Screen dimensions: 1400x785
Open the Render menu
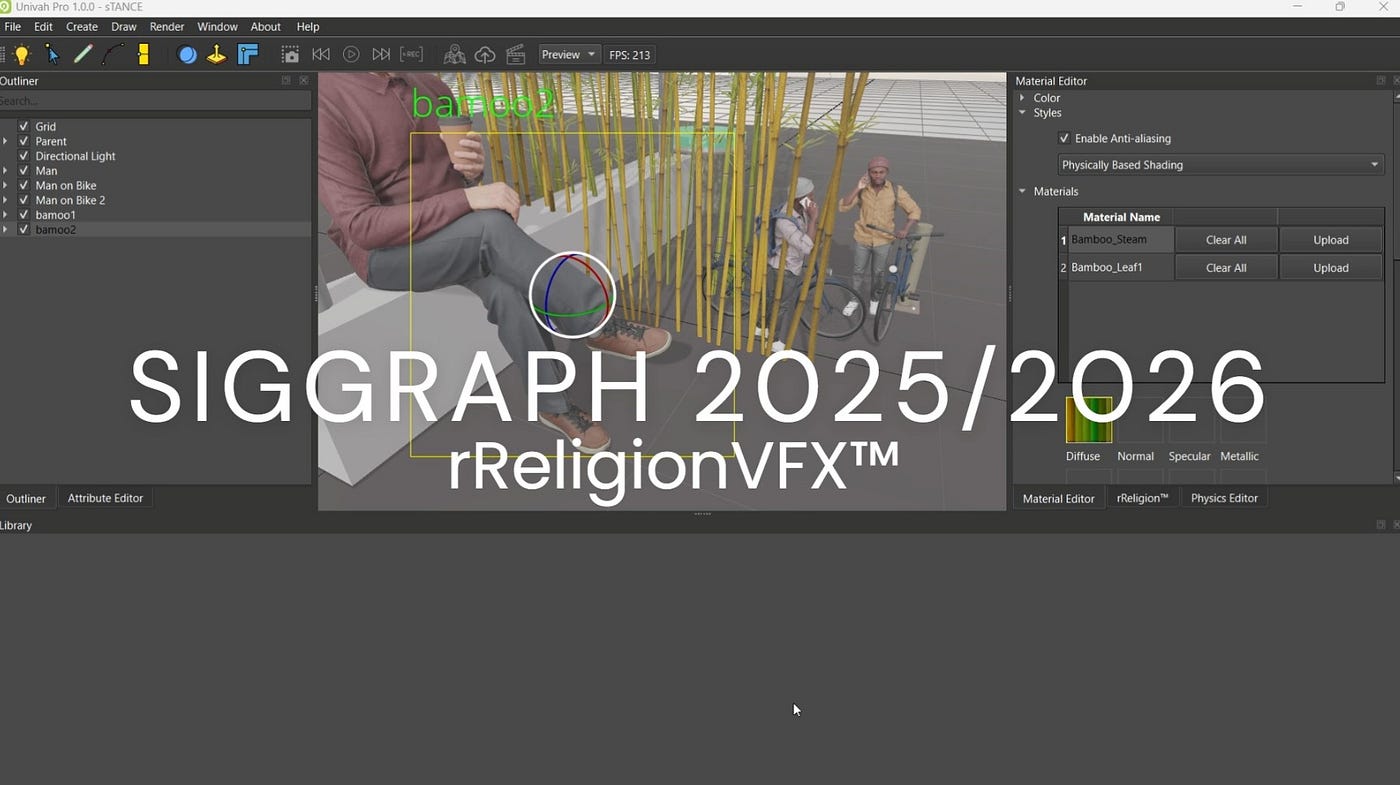(167, 27)
